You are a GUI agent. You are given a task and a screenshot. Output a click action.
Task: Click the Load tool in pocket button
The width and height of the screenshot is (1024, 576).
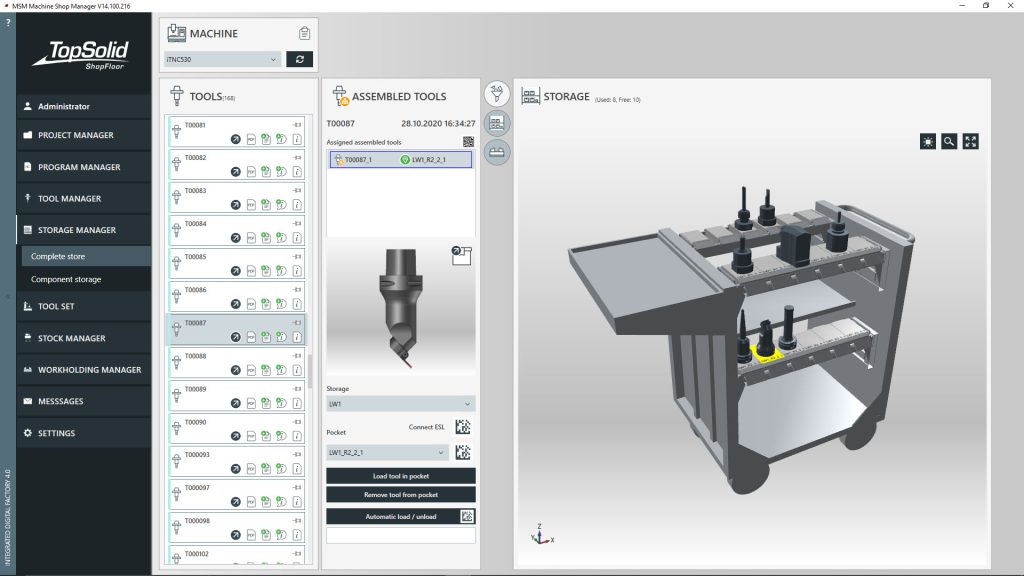(401, 474)
